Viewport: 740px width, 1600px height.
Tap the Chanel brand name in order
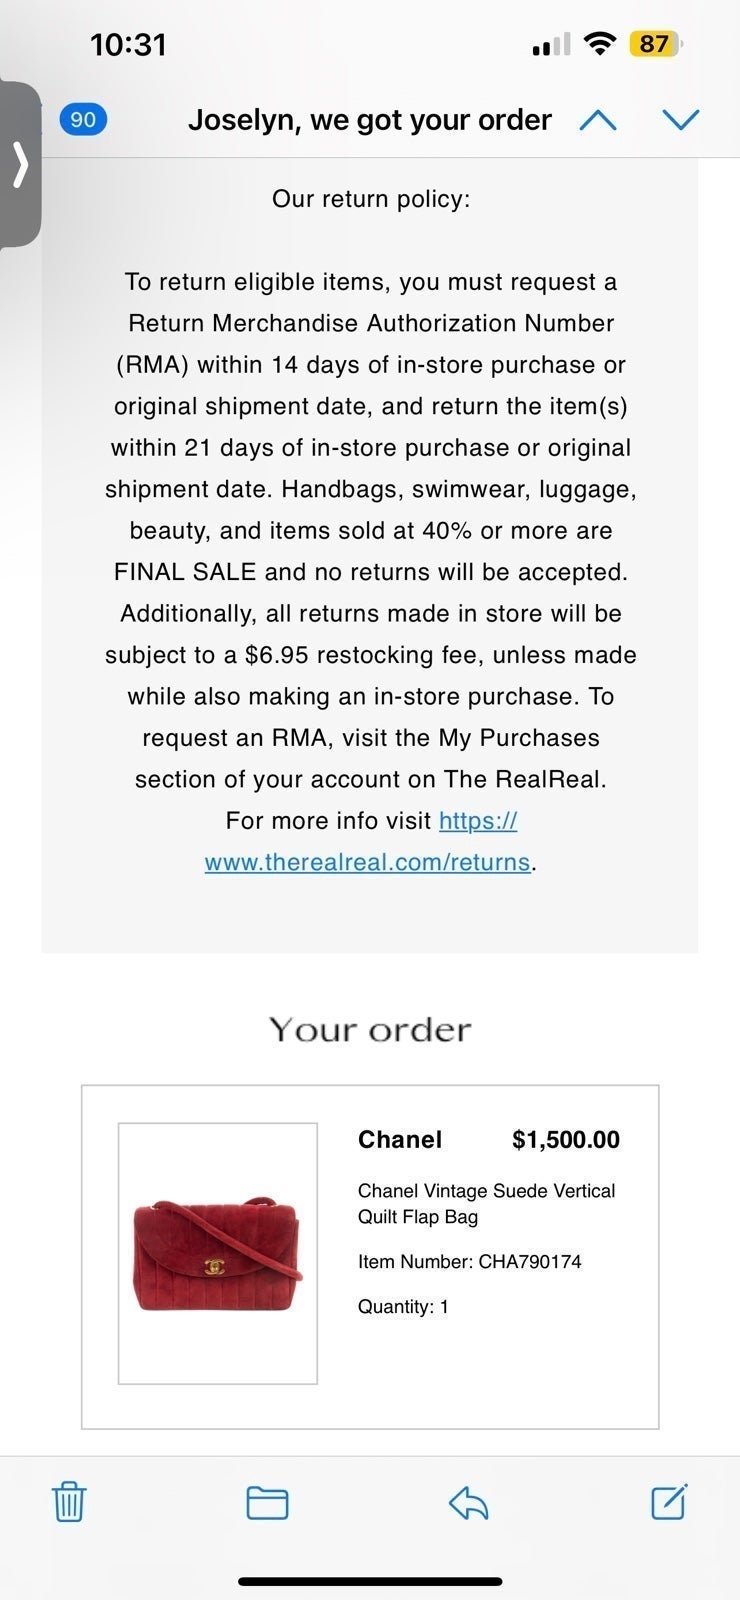400,1139
